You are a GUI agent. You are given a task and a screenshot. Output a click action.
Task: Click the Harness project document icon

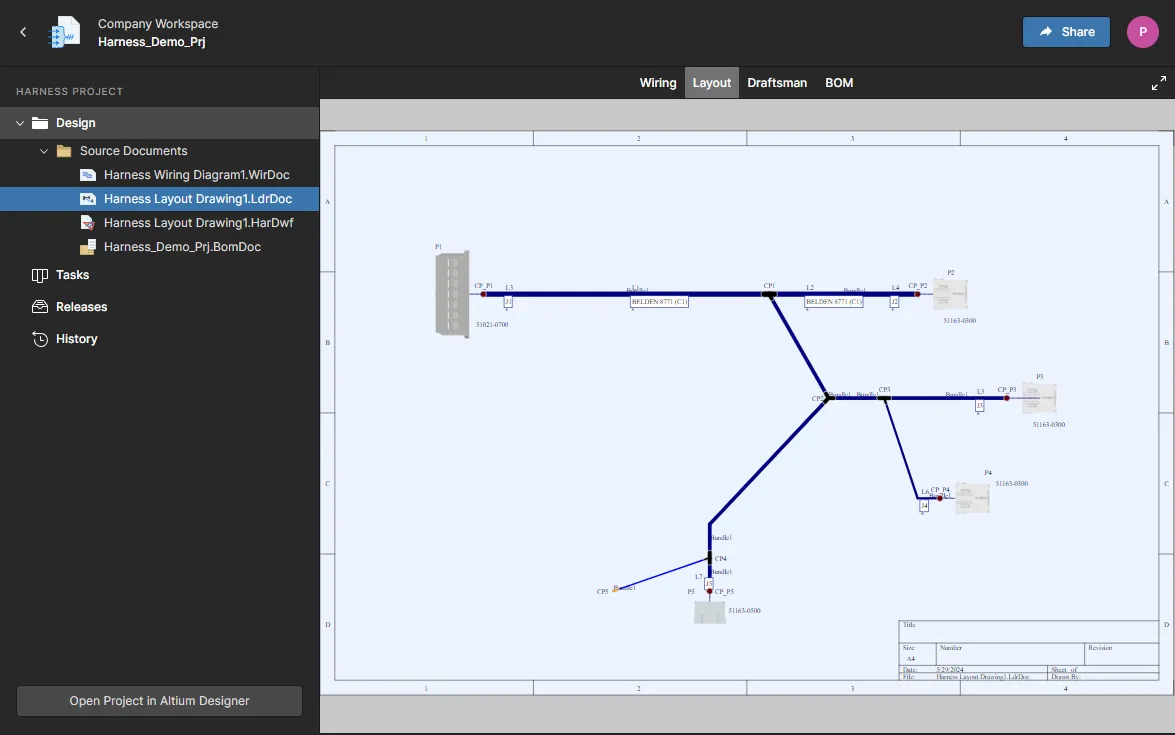click(64, 32)
